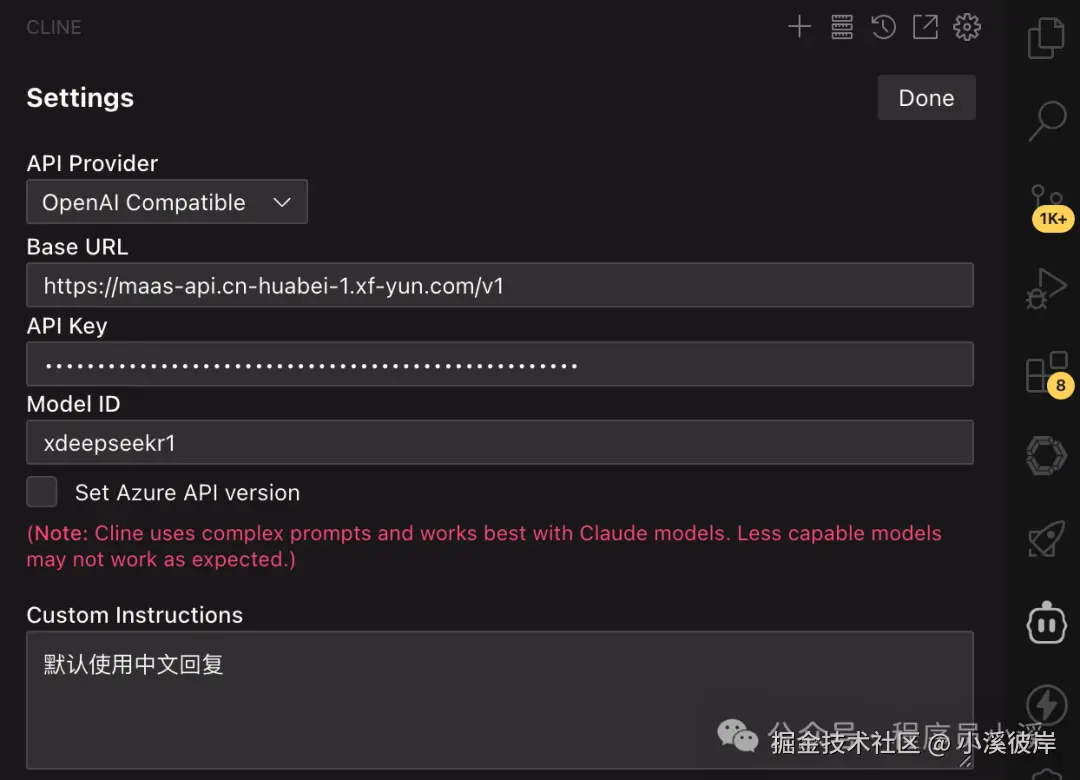This screenshot has width=1080, height=780.
Task: Open Explorer files icon in activity bar
Action: pyautogui.click(x=1046, y=39)
